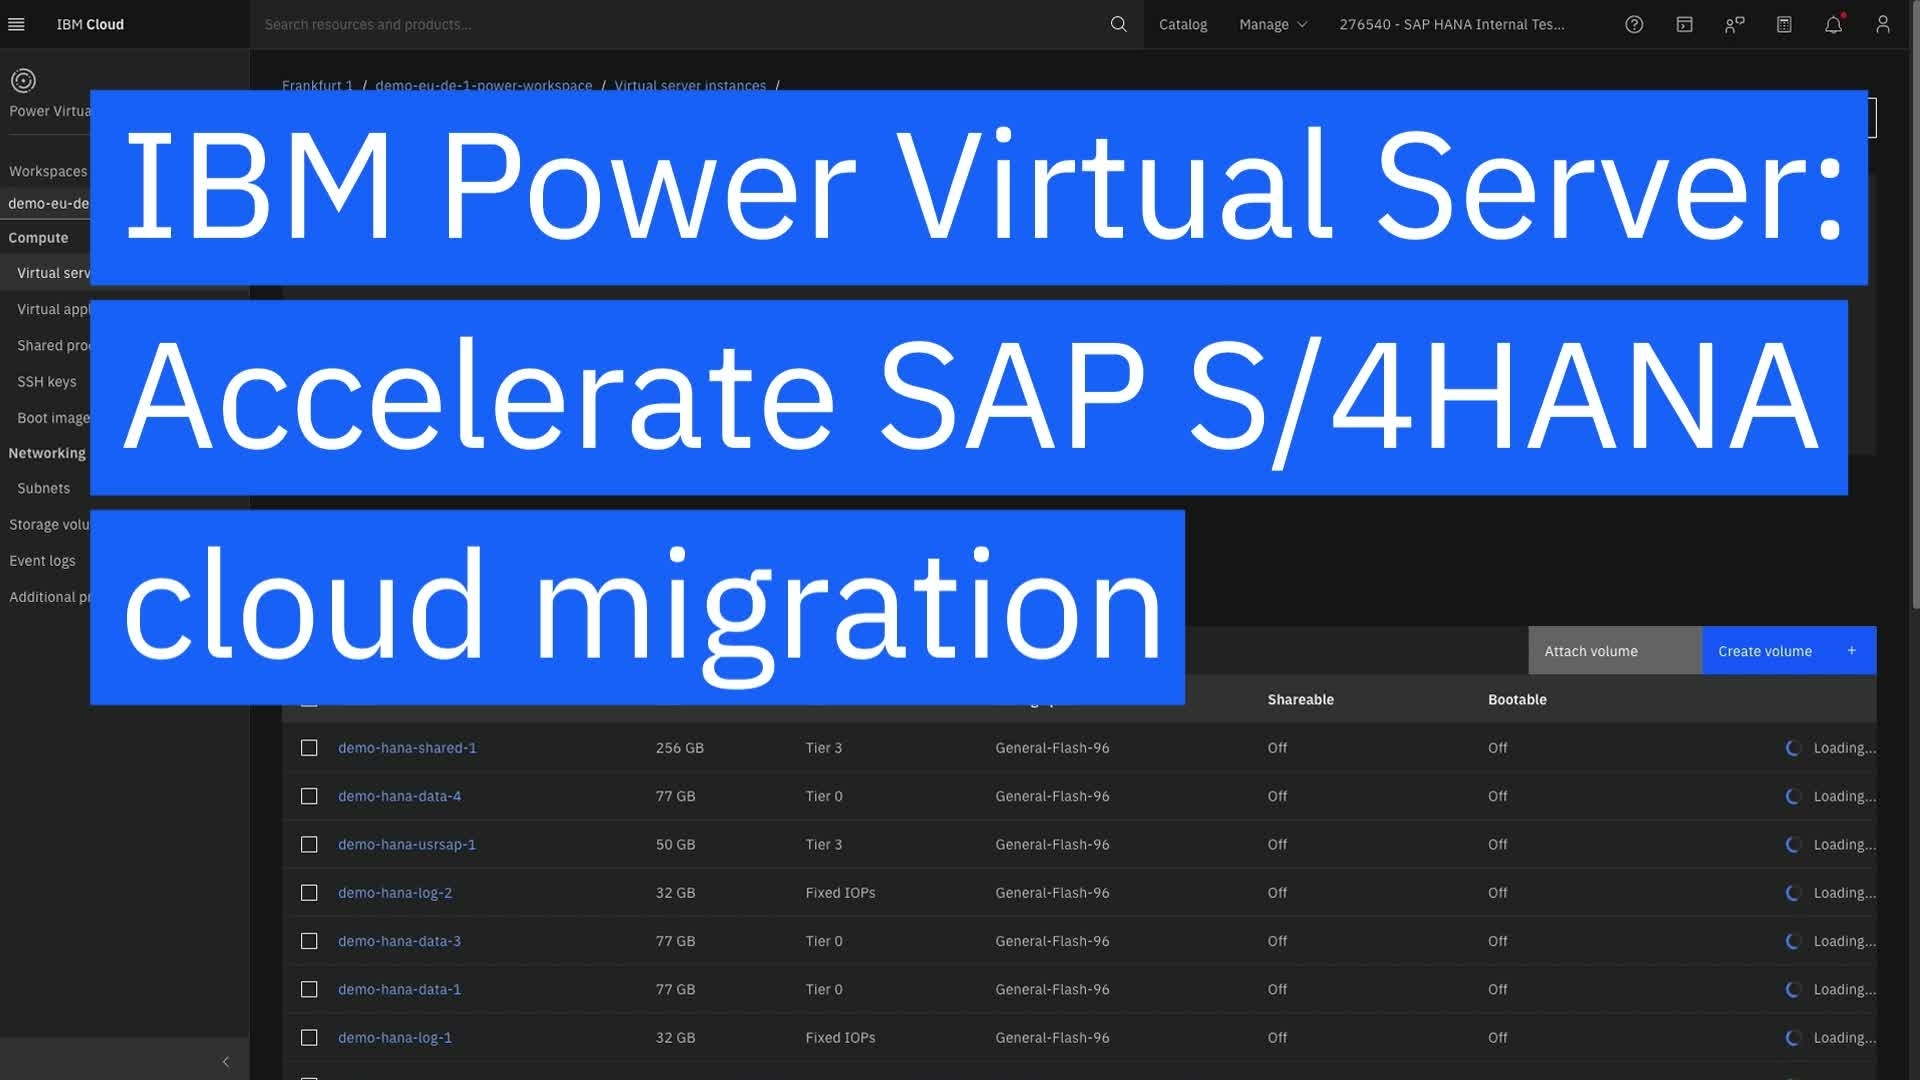Click the Frankfurt 1 breadcrumb
The image size is (1920, 1080).
click(x=317, y=85)
